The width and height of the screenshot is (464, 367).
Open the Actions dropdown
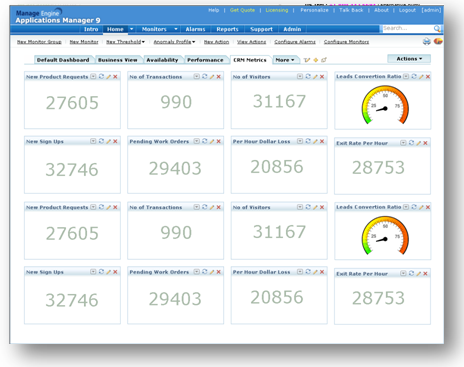(409, 59)
